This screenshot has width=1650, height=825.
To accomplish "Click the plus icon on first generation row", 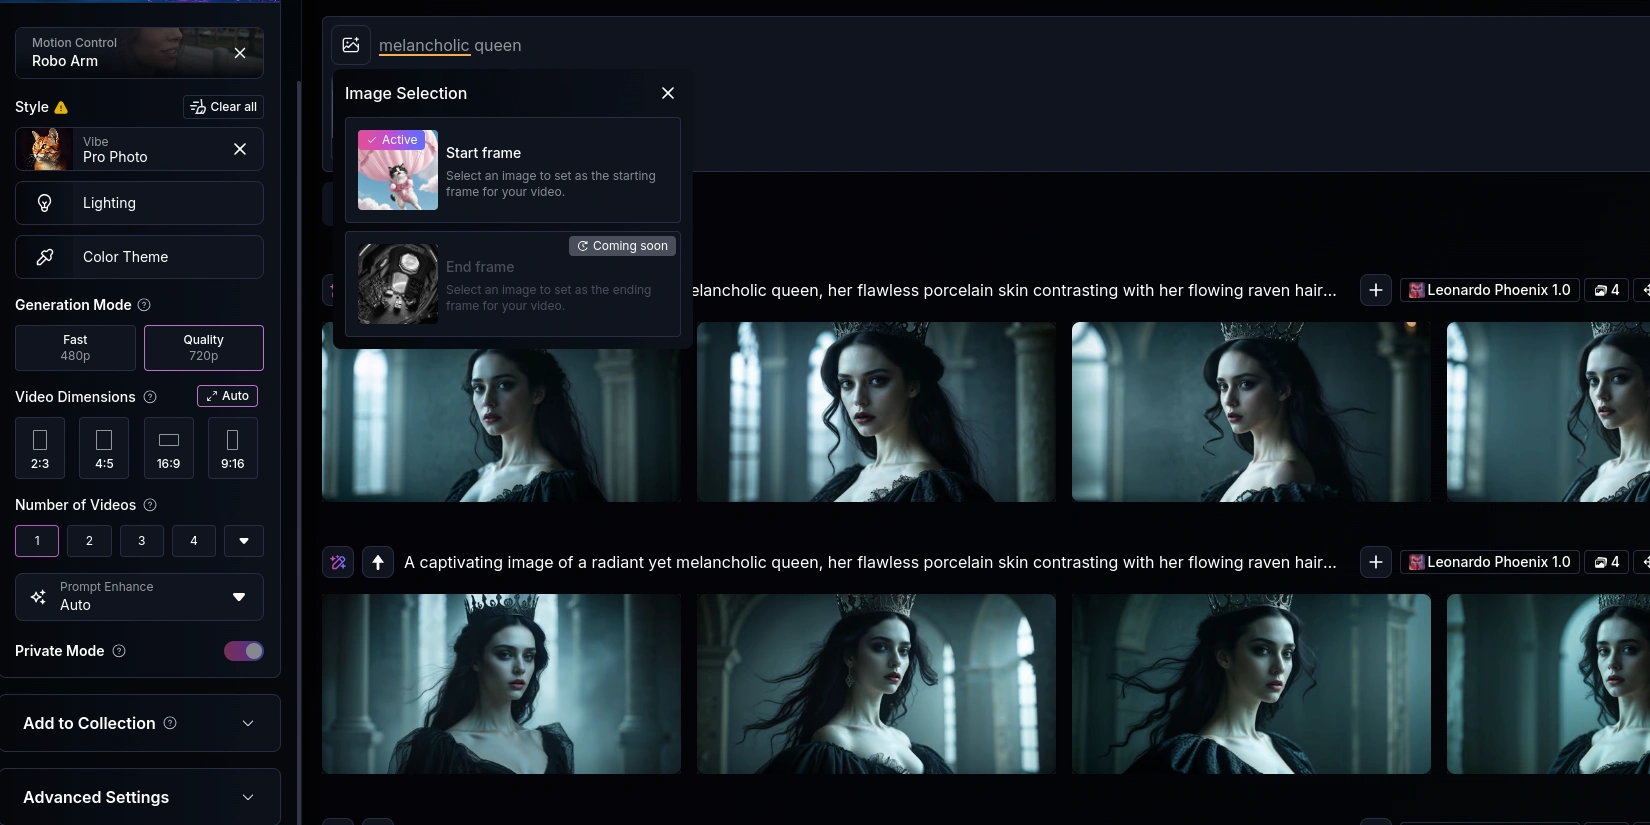I will click(x=1375, y=290).
